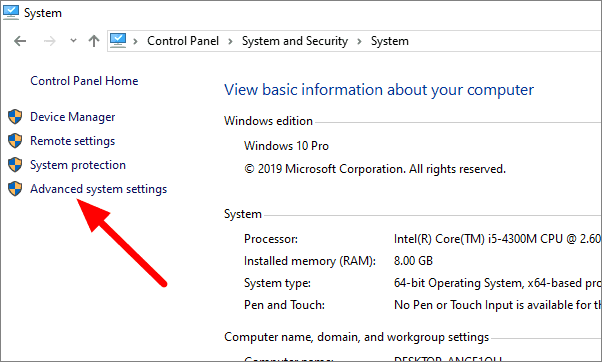Click shield icon beside System protection
Viewport: 602px width, 362px height.
(x=15, y=165)
